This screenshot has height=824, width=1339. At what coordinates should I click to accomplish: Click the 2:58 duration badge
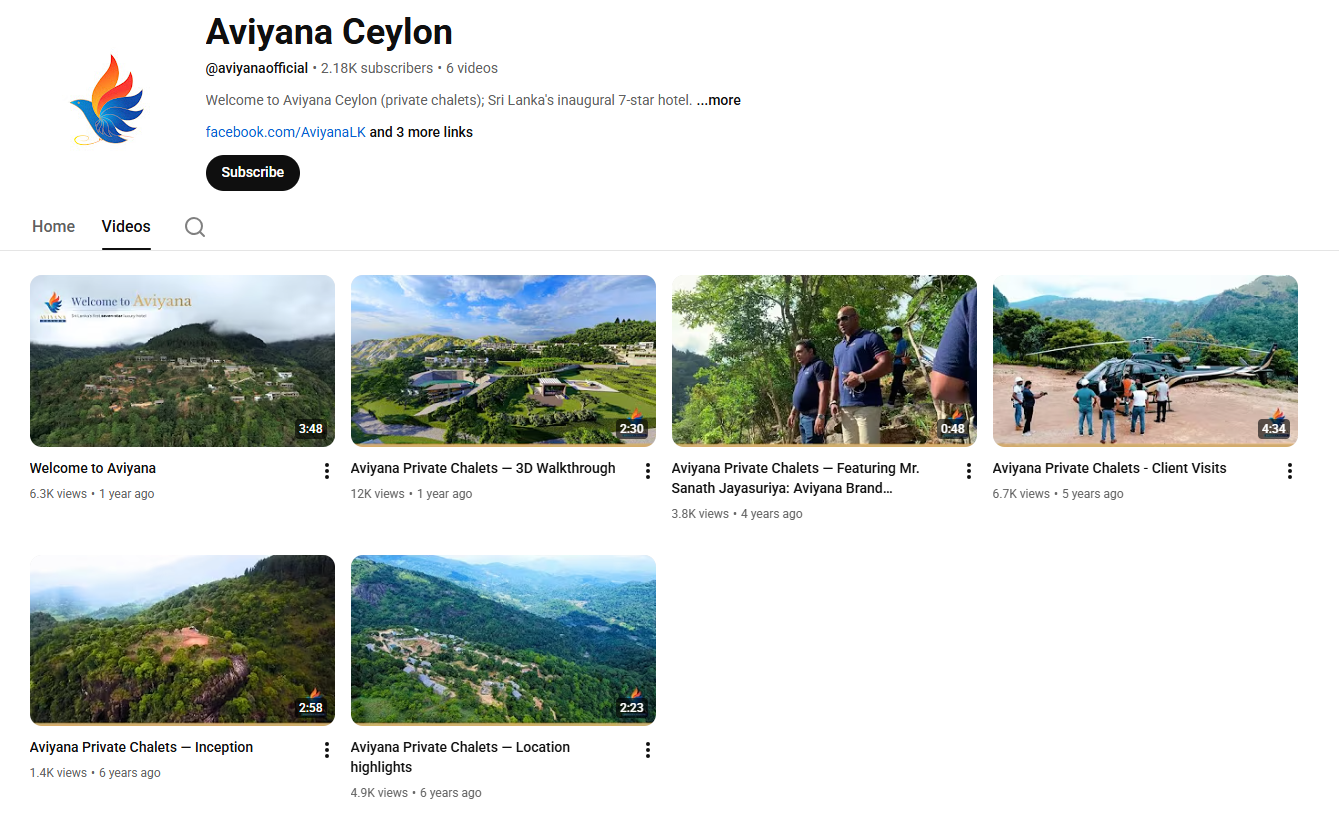point(310,708)
